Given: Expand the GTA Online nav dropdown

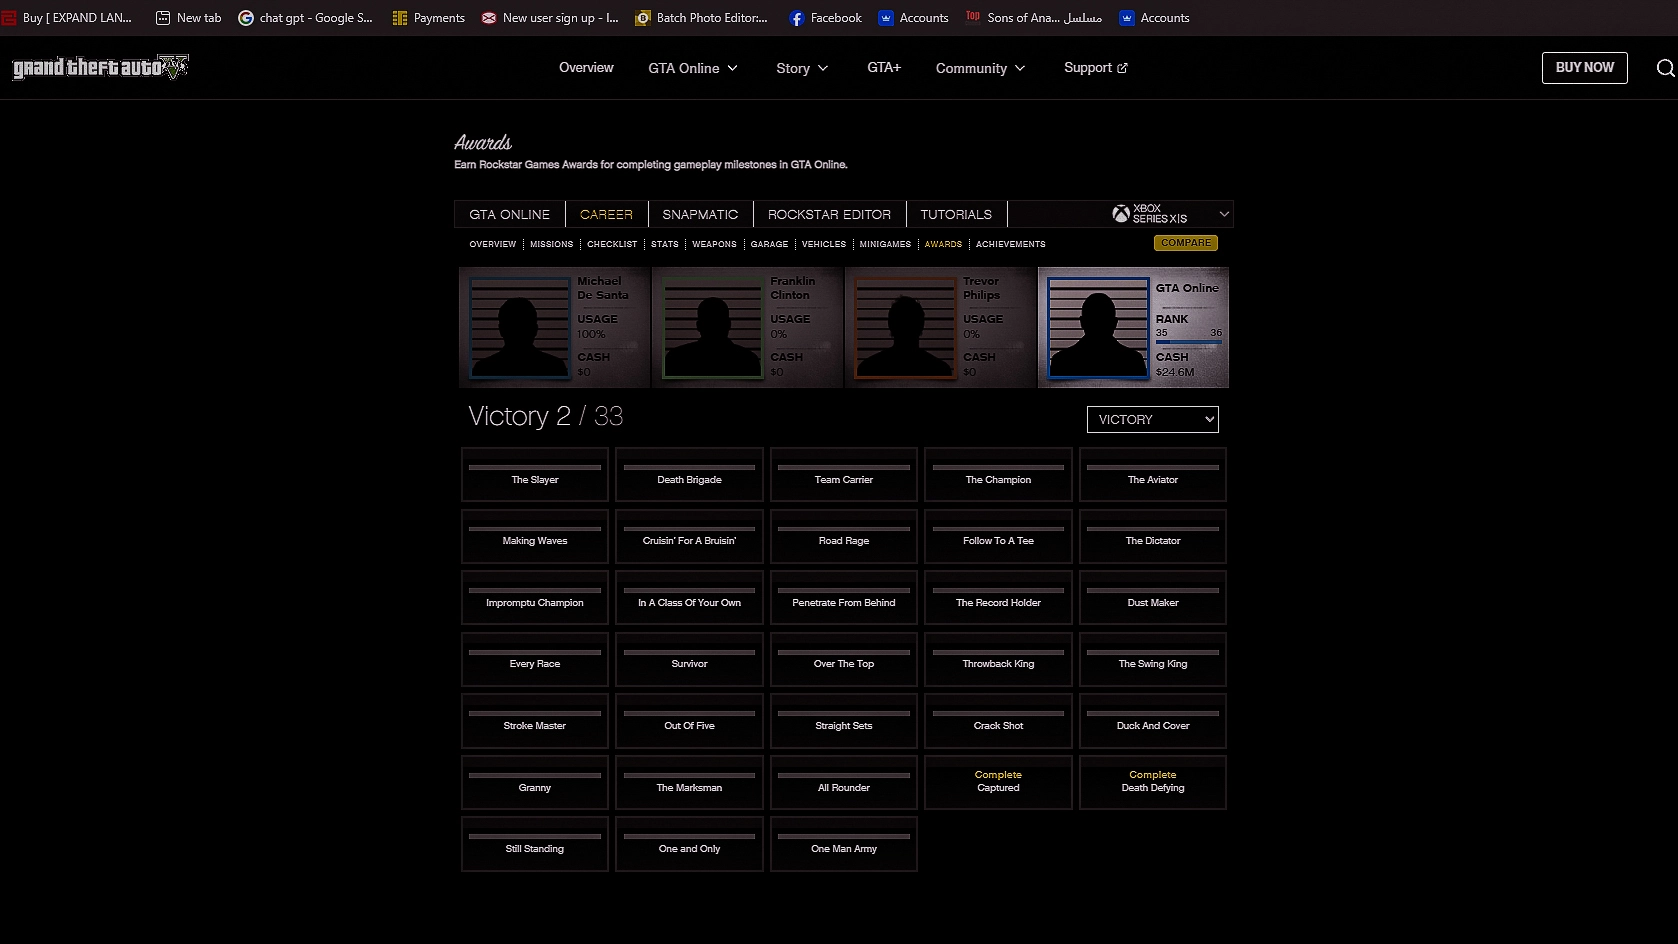Looking at the screenshot, I should [692, 68].
